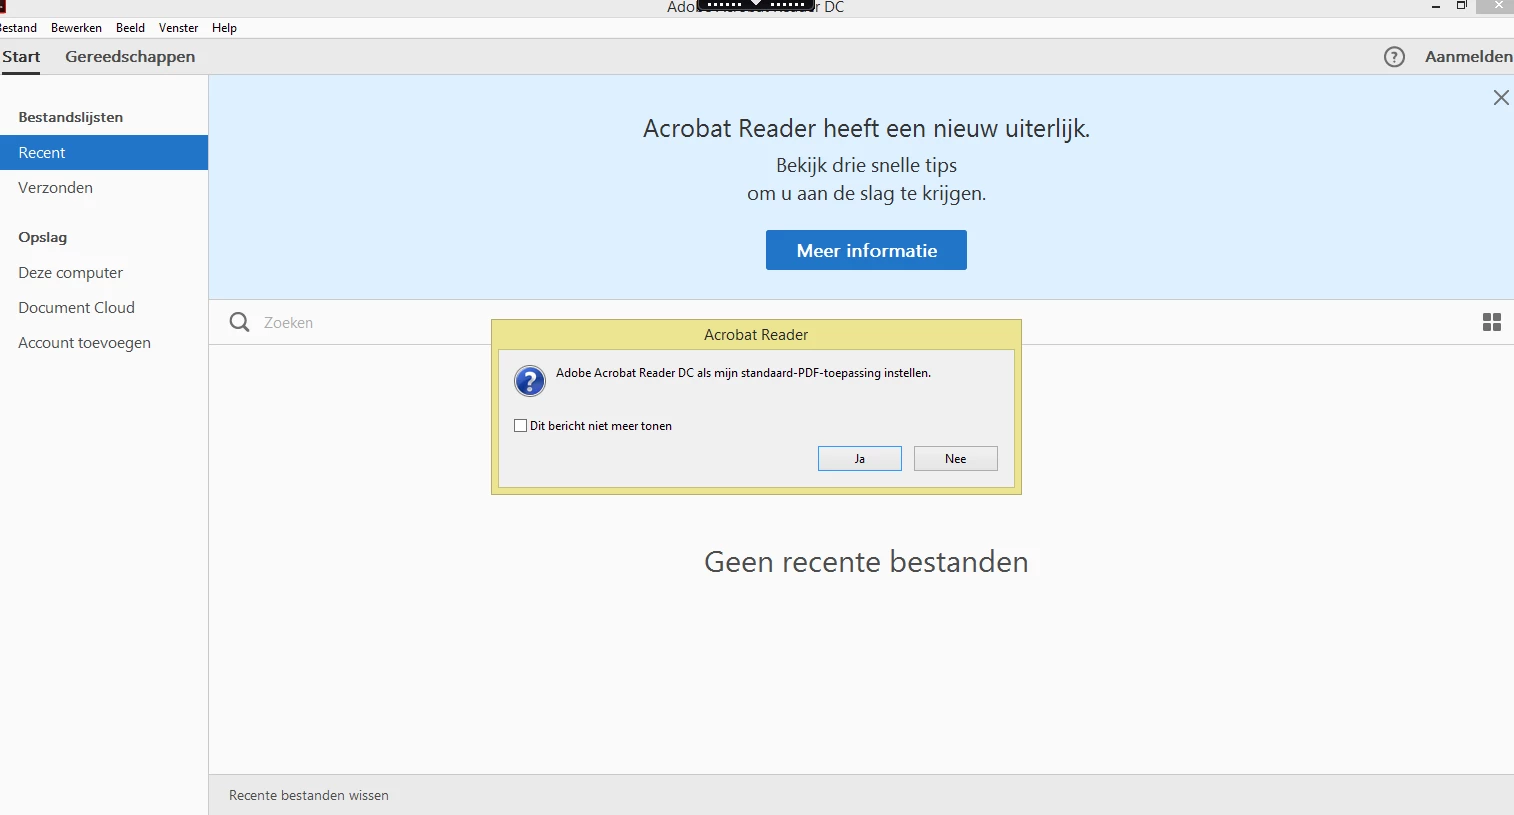Open the Bestand menu
This screenshot has width=1514, height=815.
coord(17,28)
